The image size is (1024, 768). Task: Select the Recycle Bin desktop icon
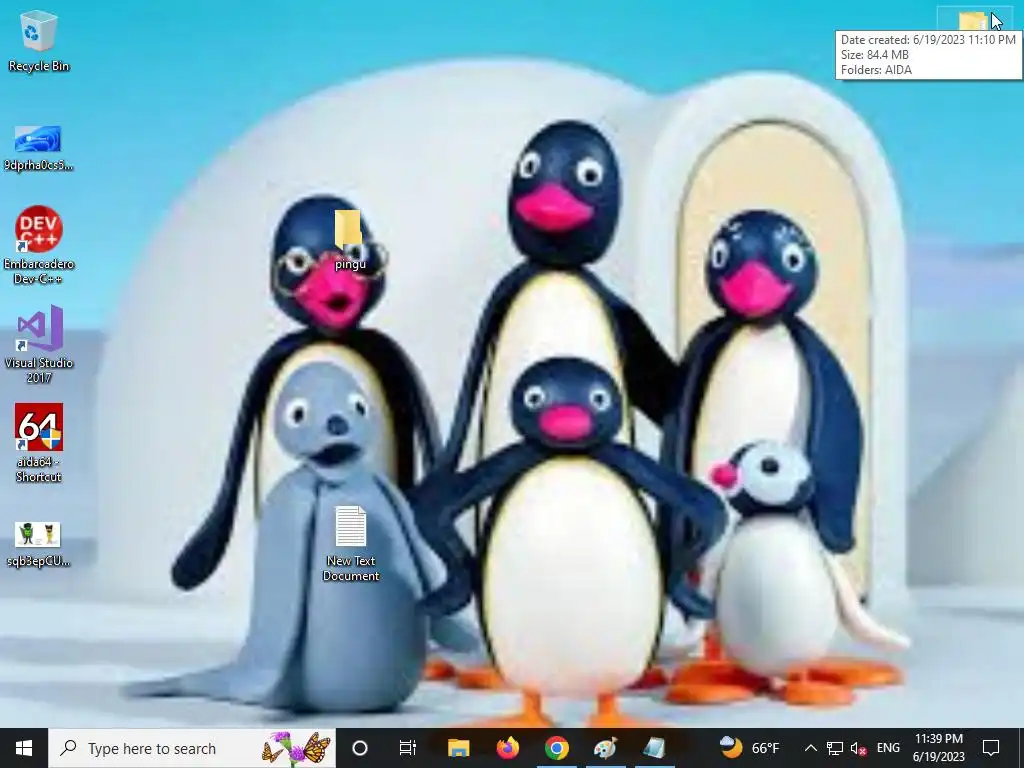pos(39,40)
